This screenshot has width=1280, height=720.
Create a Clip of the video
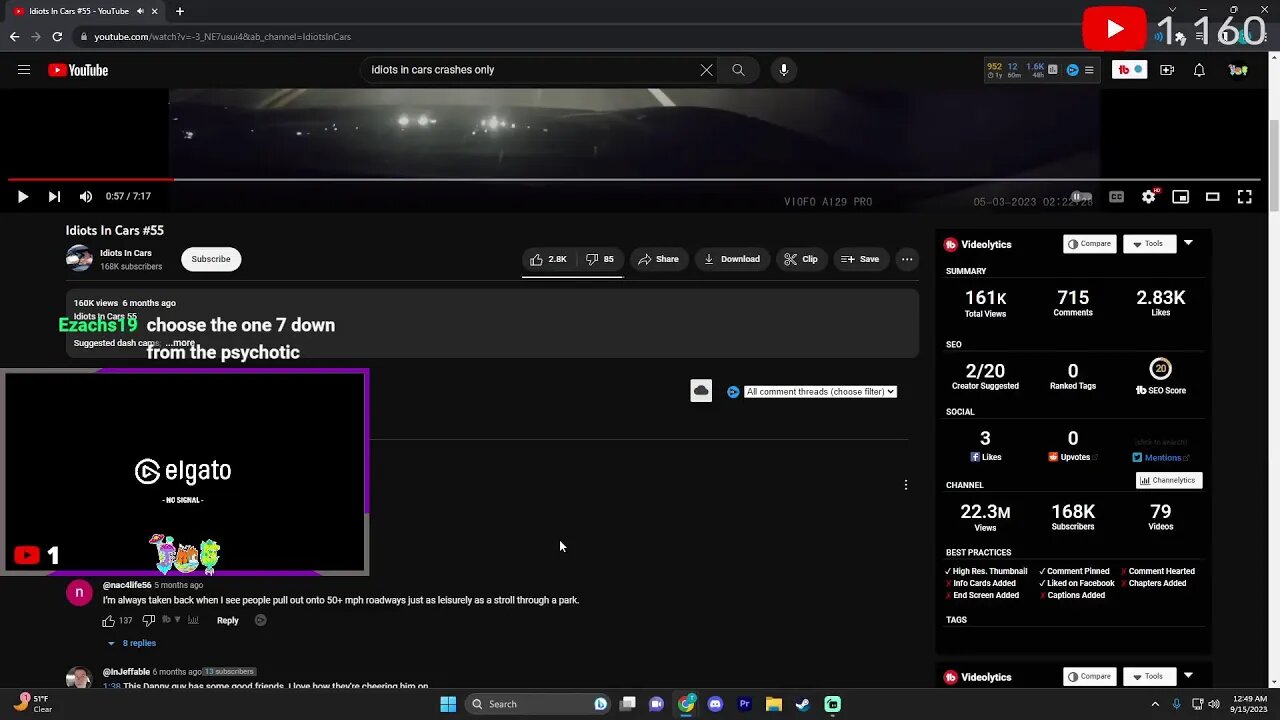[x=801, y=259]
